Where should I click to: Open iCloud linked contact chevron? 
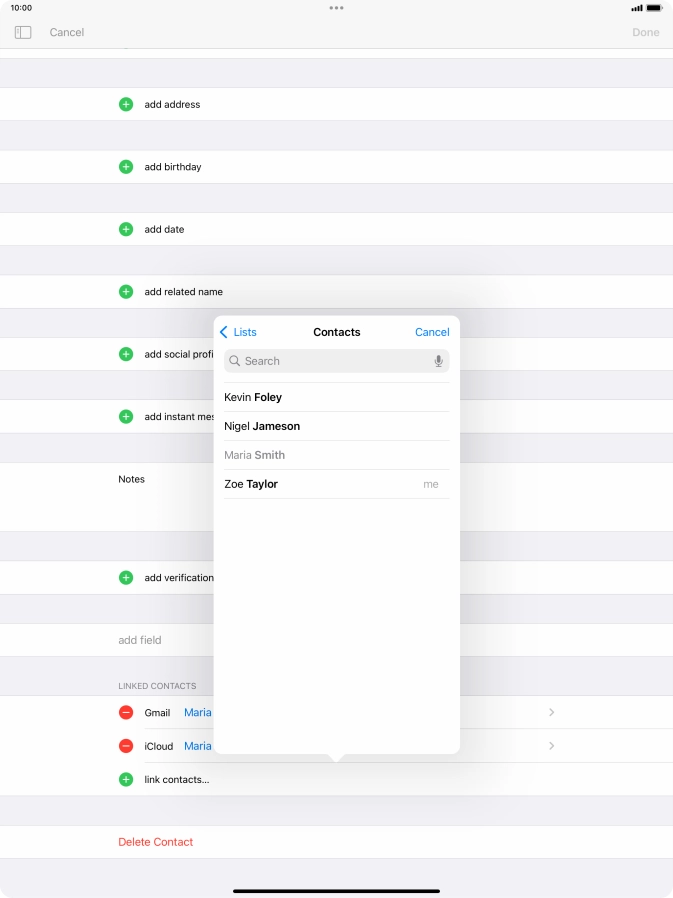coord(551,746)
